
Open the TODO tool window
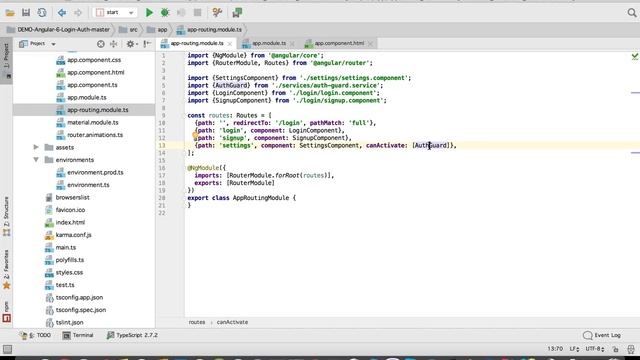35,336
